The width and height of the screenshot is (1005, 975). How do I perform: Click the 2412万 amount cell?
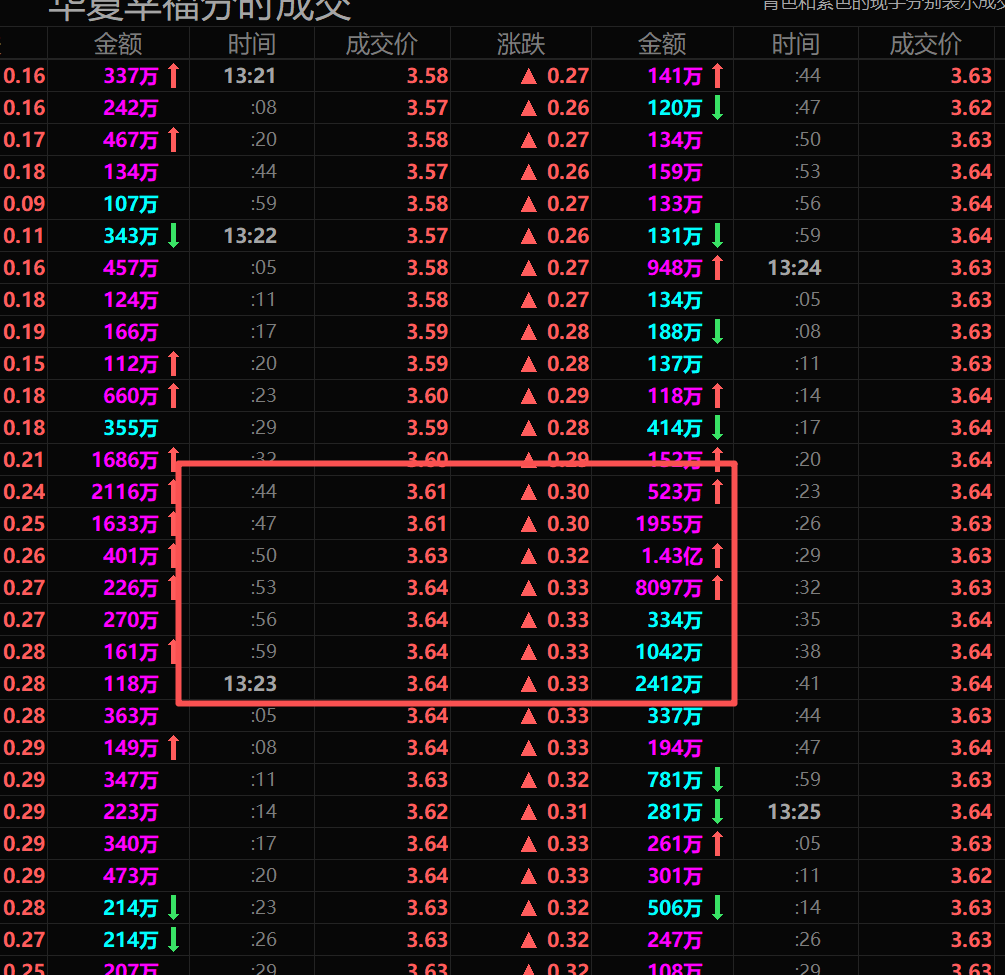[x=669, y=684]
